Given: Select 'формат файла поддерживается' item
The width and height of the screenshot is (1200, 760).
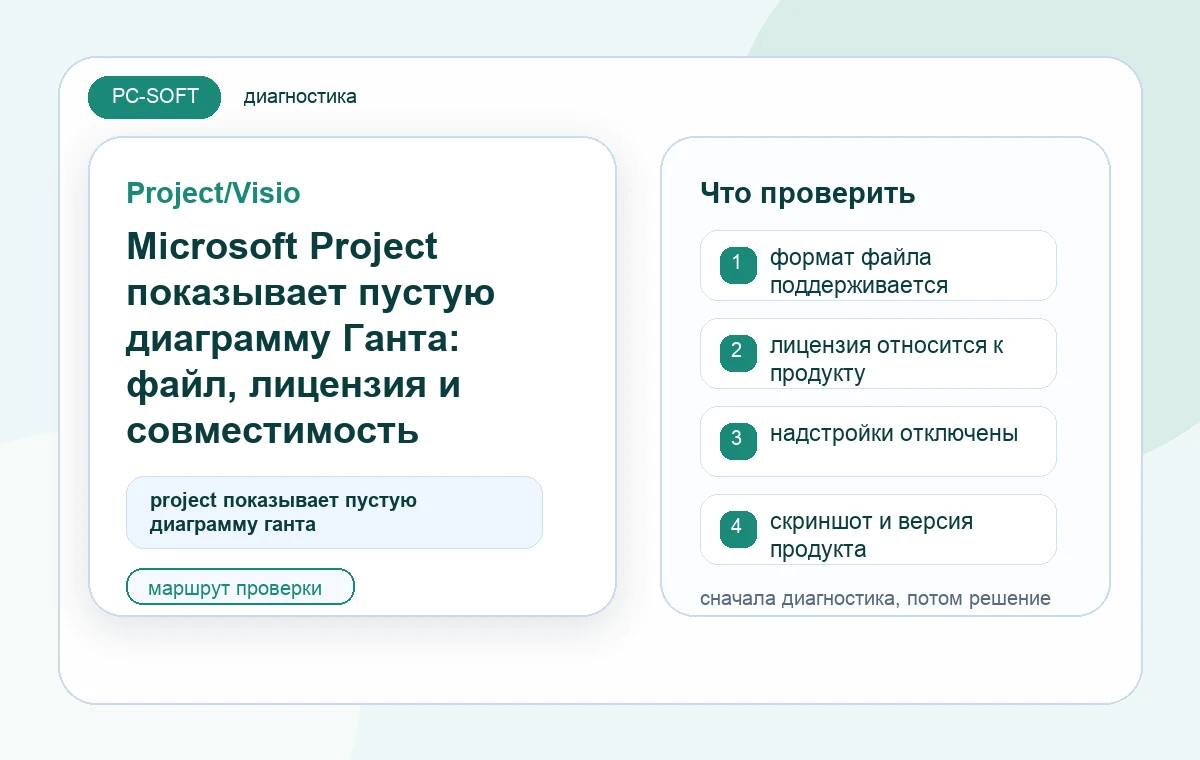Looking at the screenshot, I should pyautogui.click(x=878, y=265).
